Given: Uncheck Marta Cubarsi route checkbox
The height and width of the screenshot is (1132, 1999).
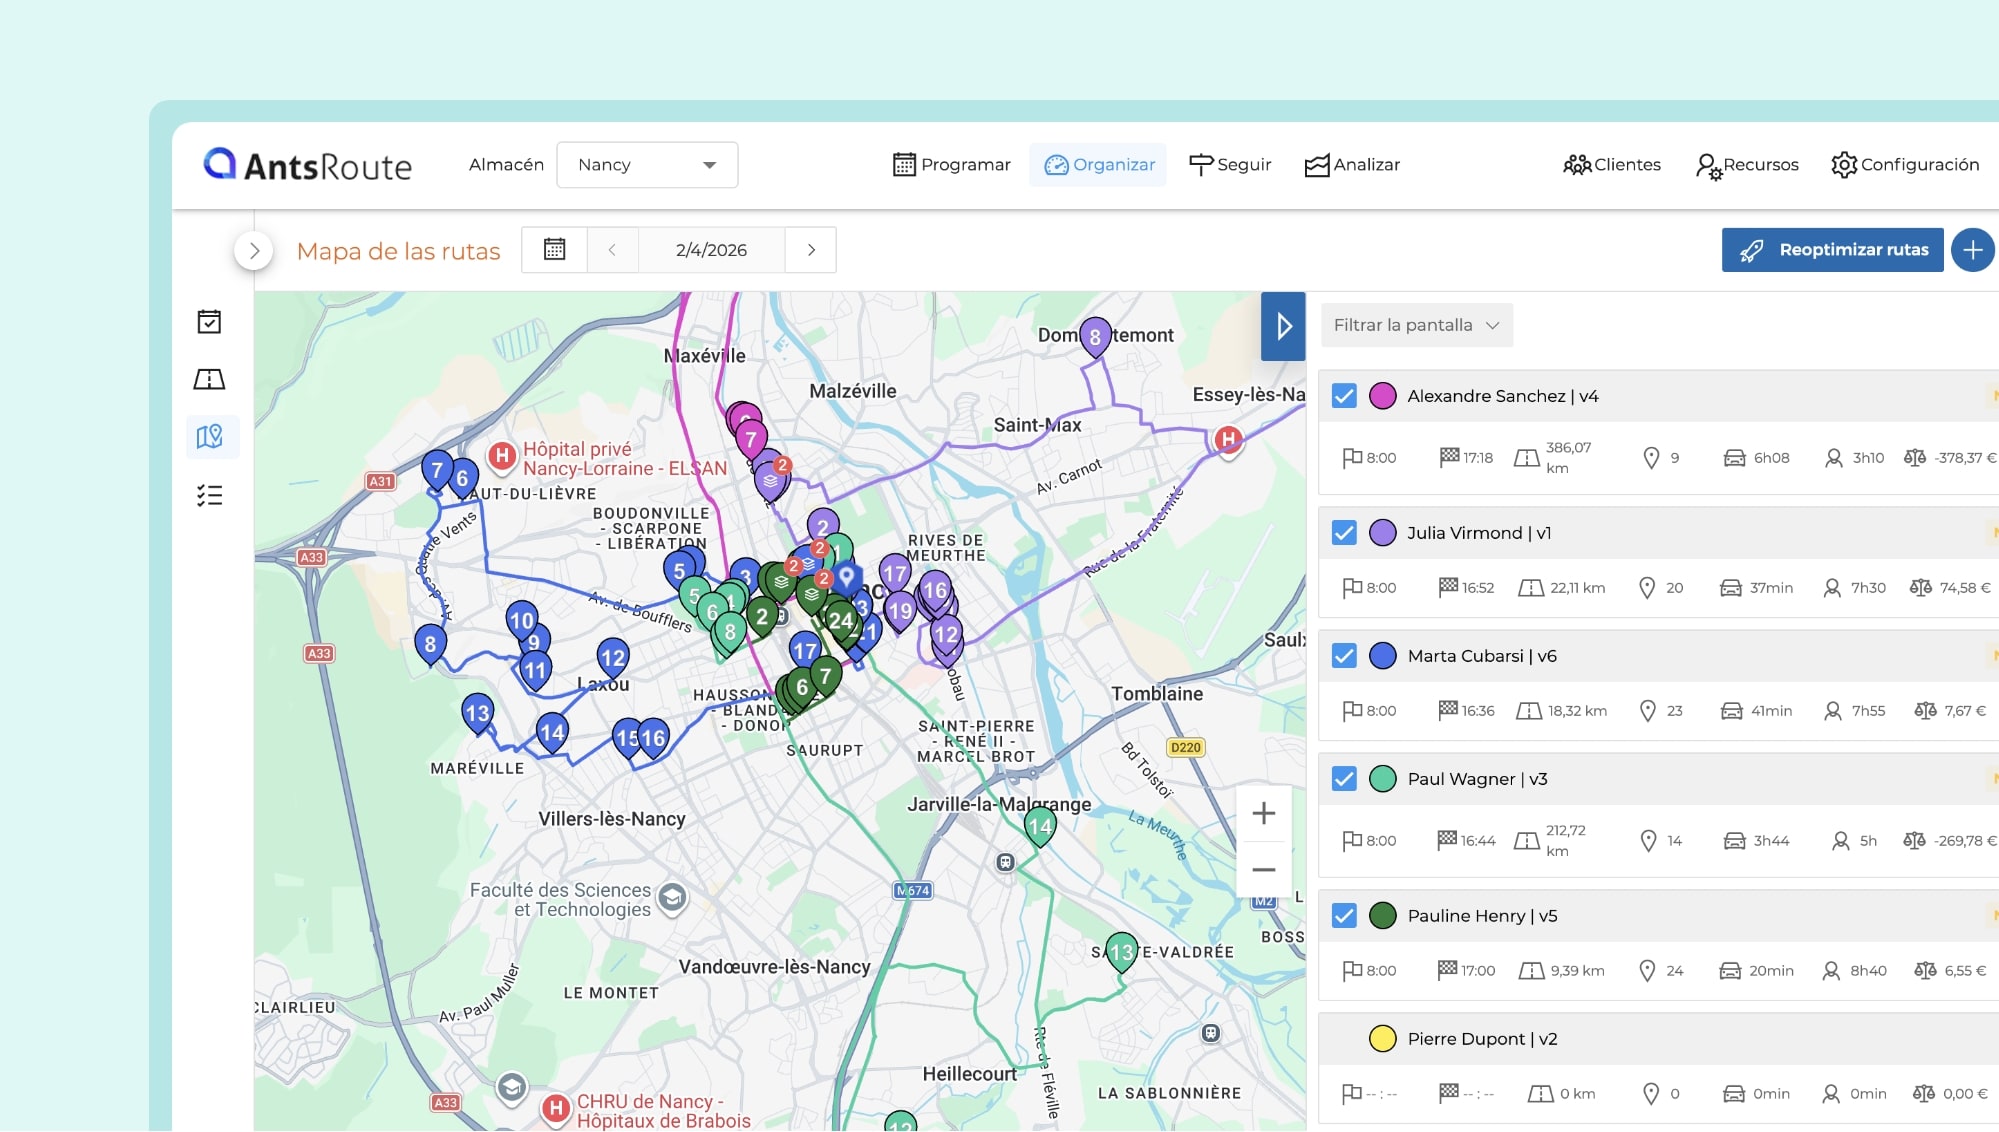Looking at the screenshot, I should (x=1344, y=656).
